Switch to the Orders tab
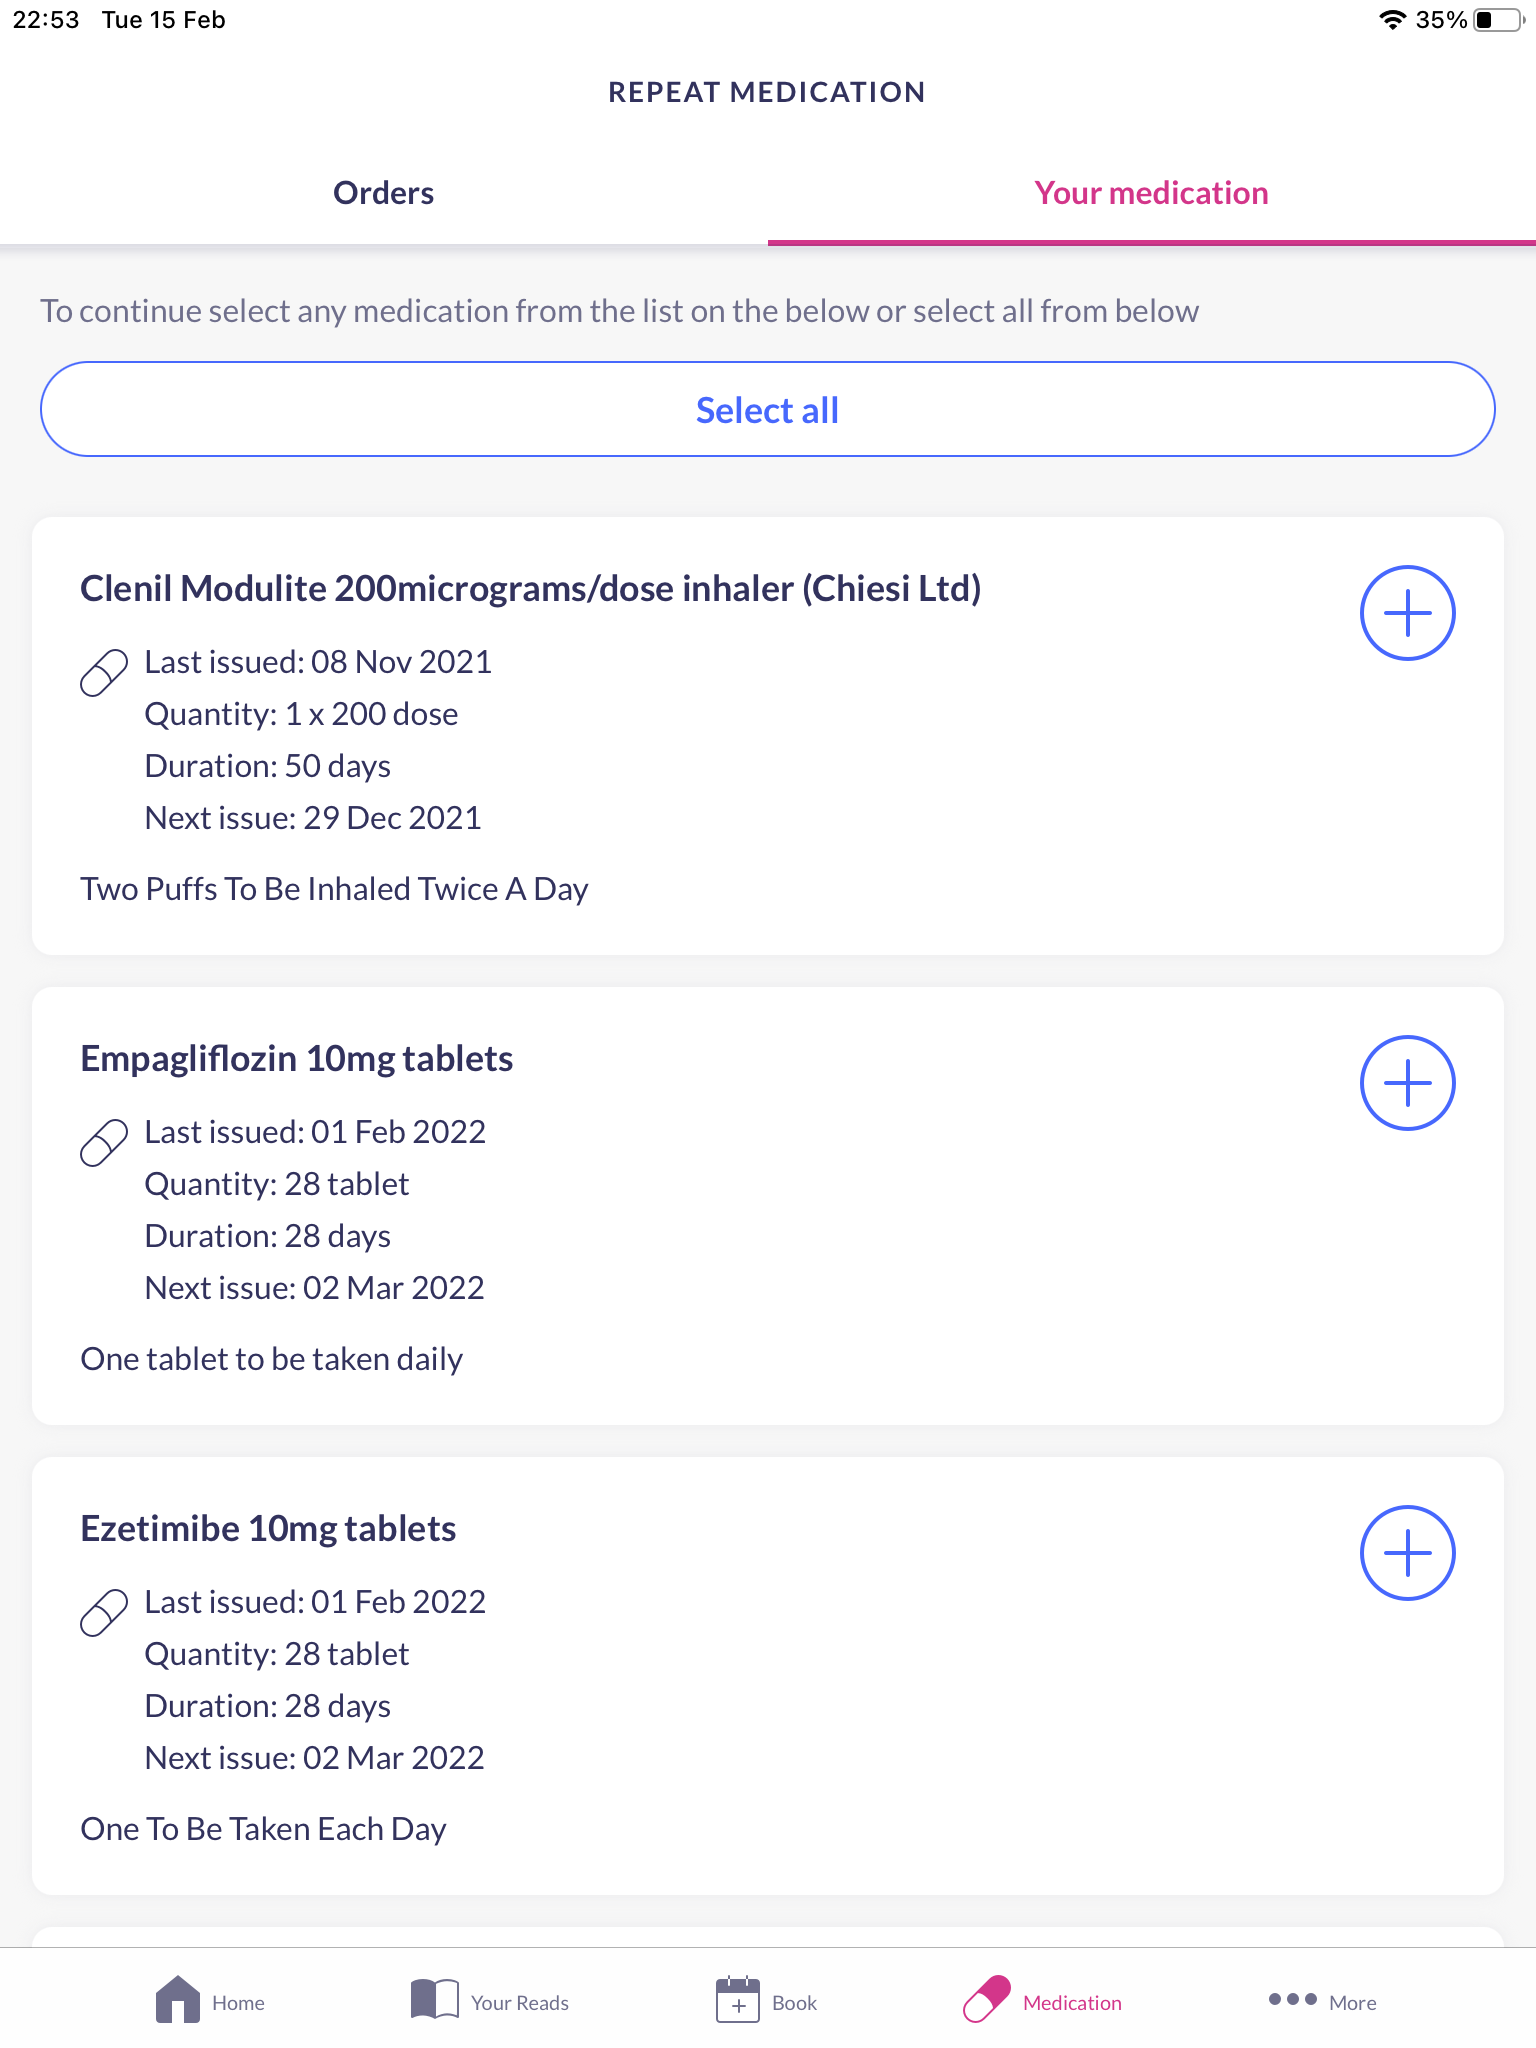The image size is (1536, 2048). 384,193
